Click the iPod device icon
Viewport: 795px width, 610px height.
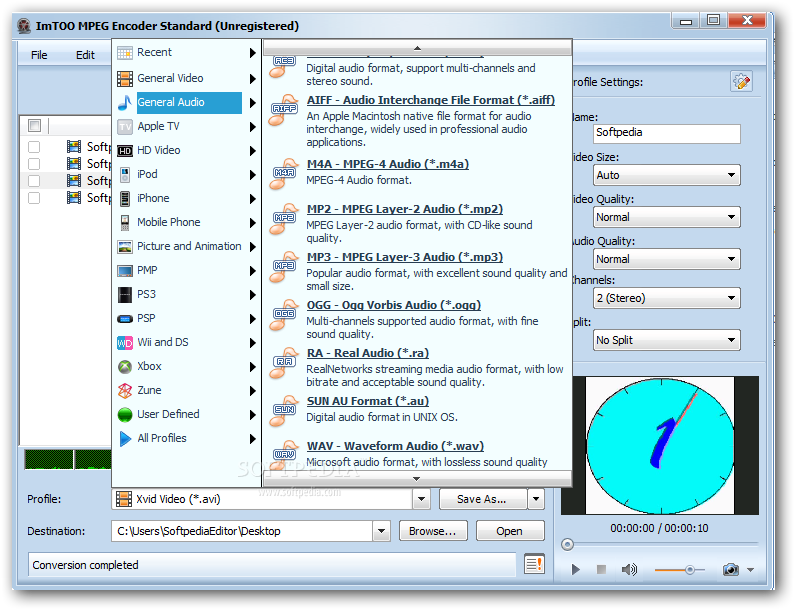pos(125,174)
